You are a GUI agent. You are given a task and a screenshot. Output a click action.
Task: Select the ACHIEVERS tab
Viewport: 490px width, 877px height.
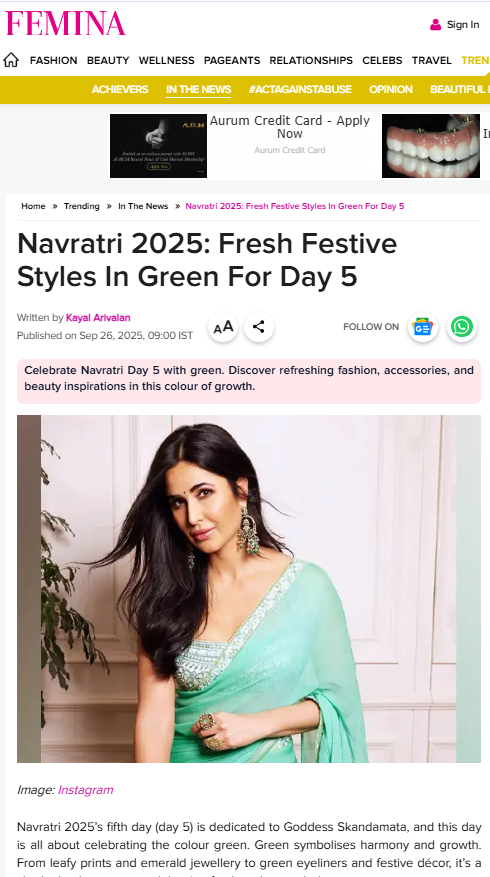point(120,89)
